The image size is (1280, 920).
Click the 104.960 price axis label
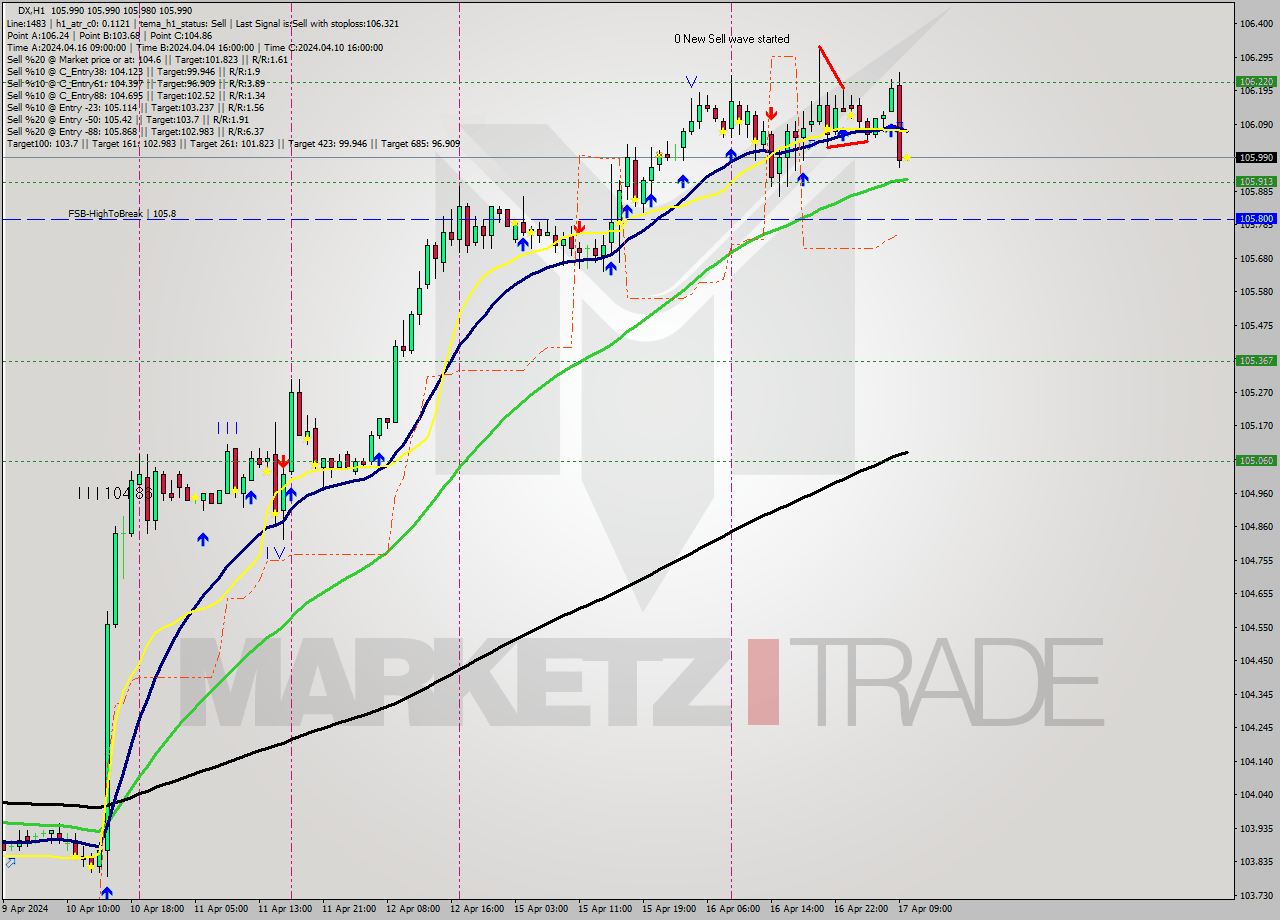pos(1256,493)
